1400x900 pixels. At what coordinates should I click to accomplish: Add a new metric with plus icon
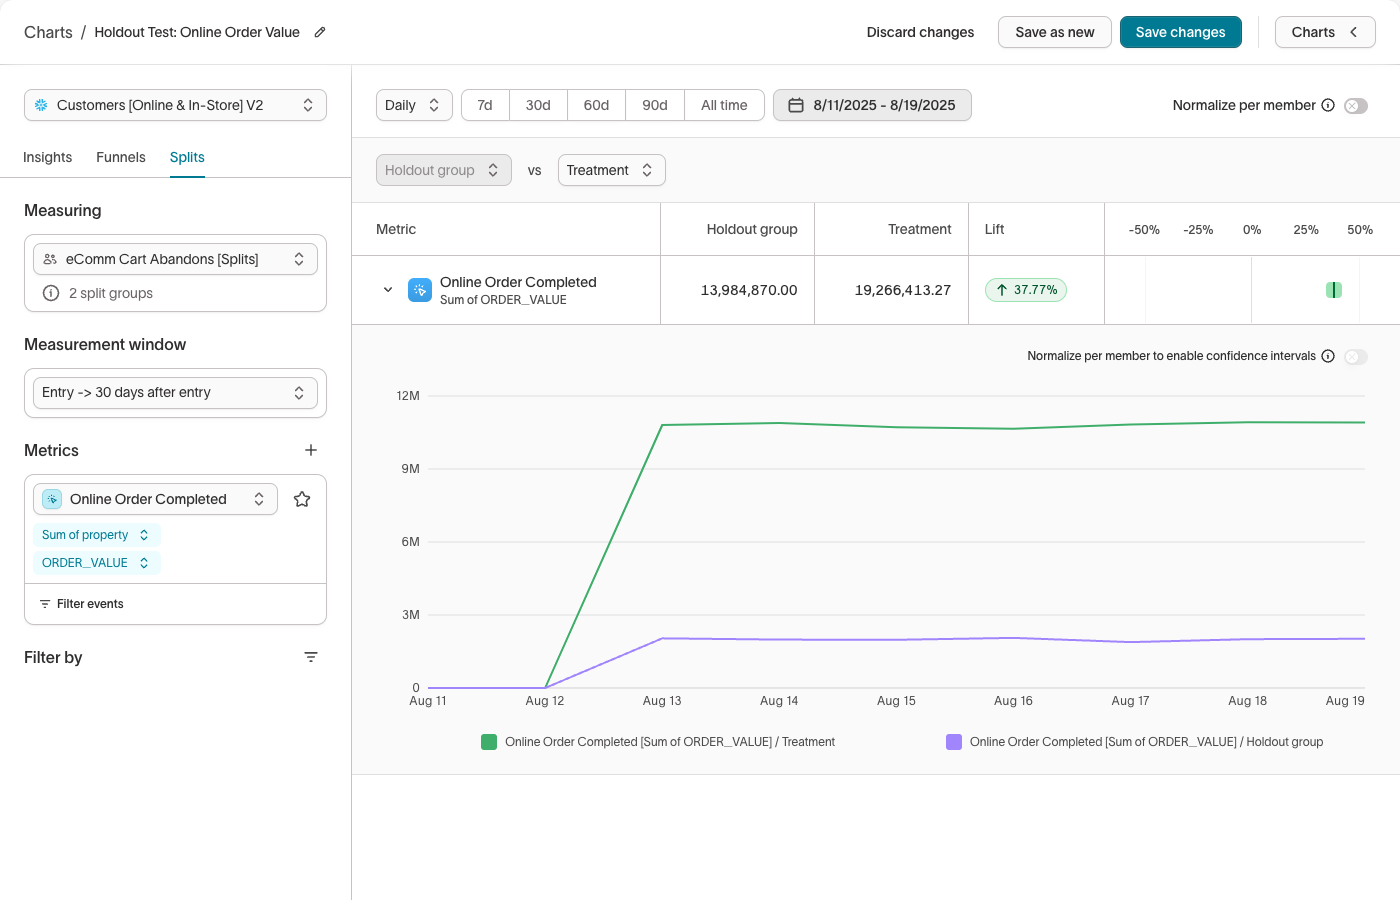(x=311, y=450)
